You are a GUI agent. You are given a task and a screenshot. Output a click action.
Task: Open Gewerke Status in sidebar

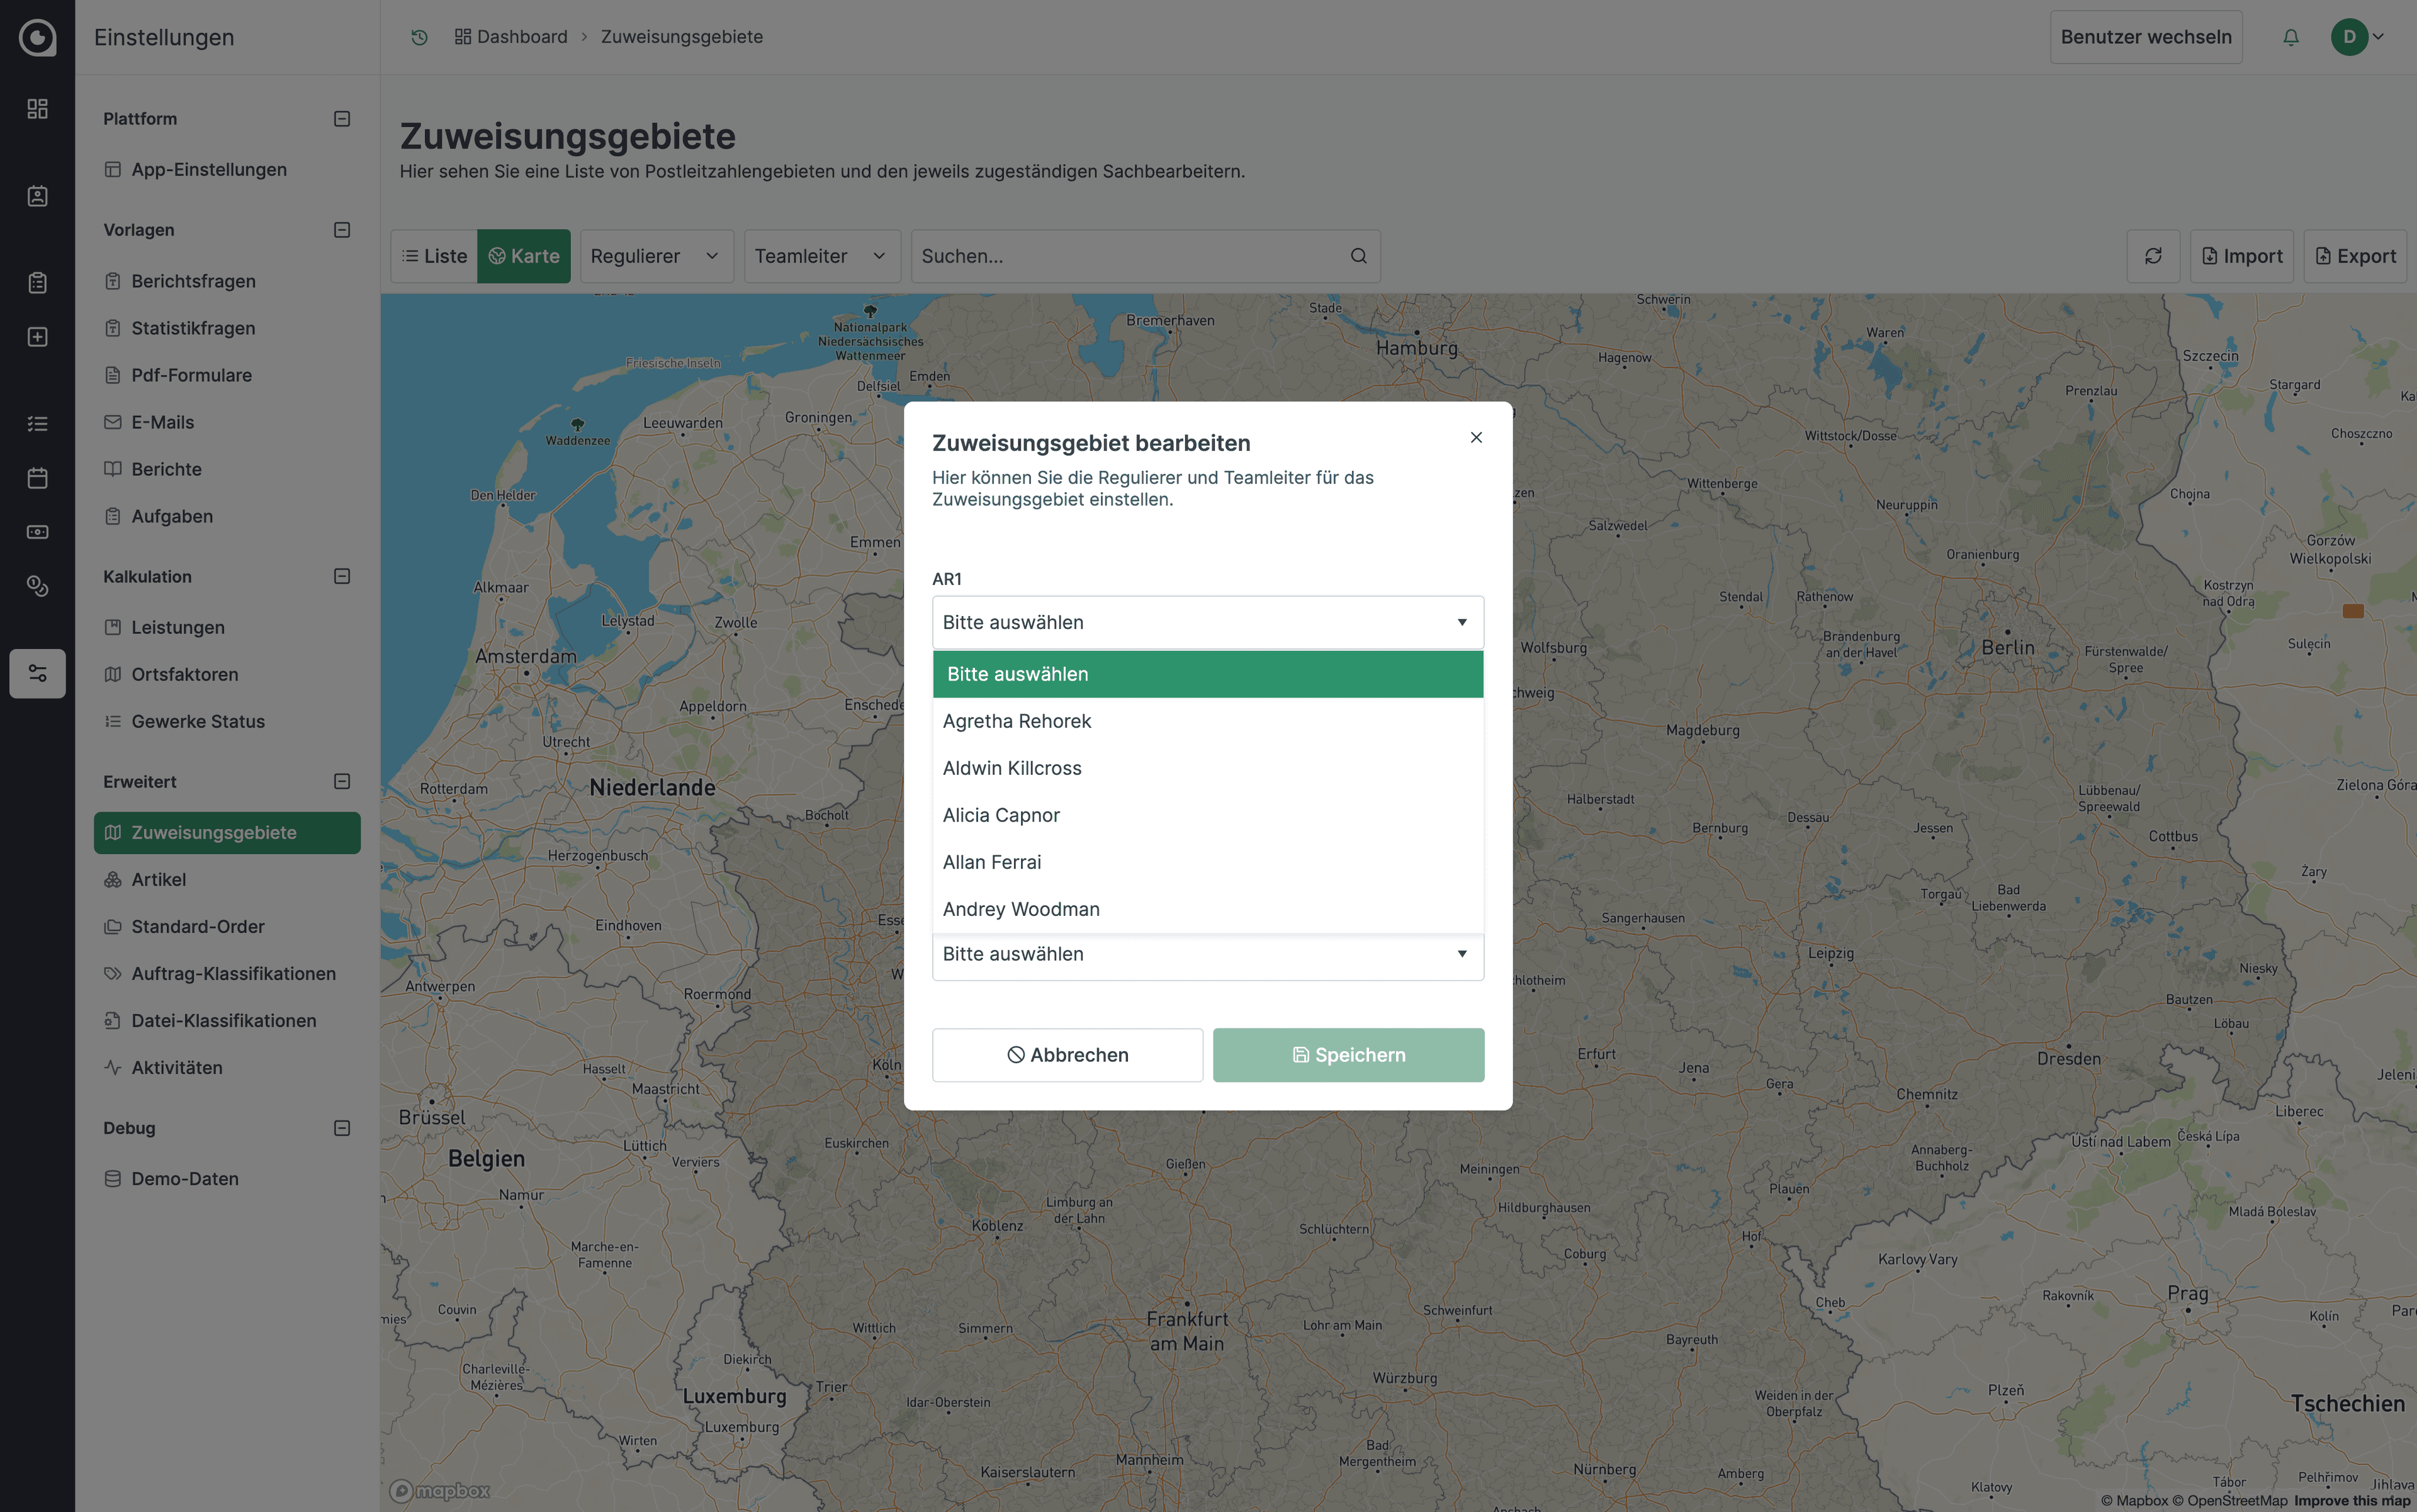click(x=227, y=721)
